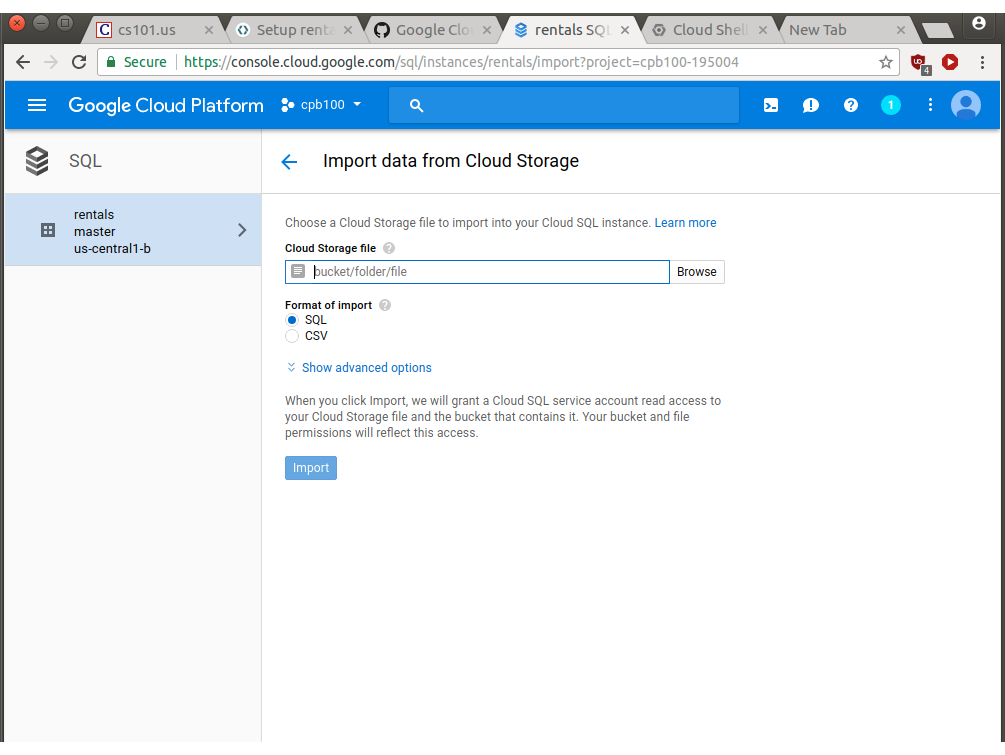The height and width of the screenshot is (755, 1005).
Task: Show help for Cloud Storage file
Action: point(388,248)
